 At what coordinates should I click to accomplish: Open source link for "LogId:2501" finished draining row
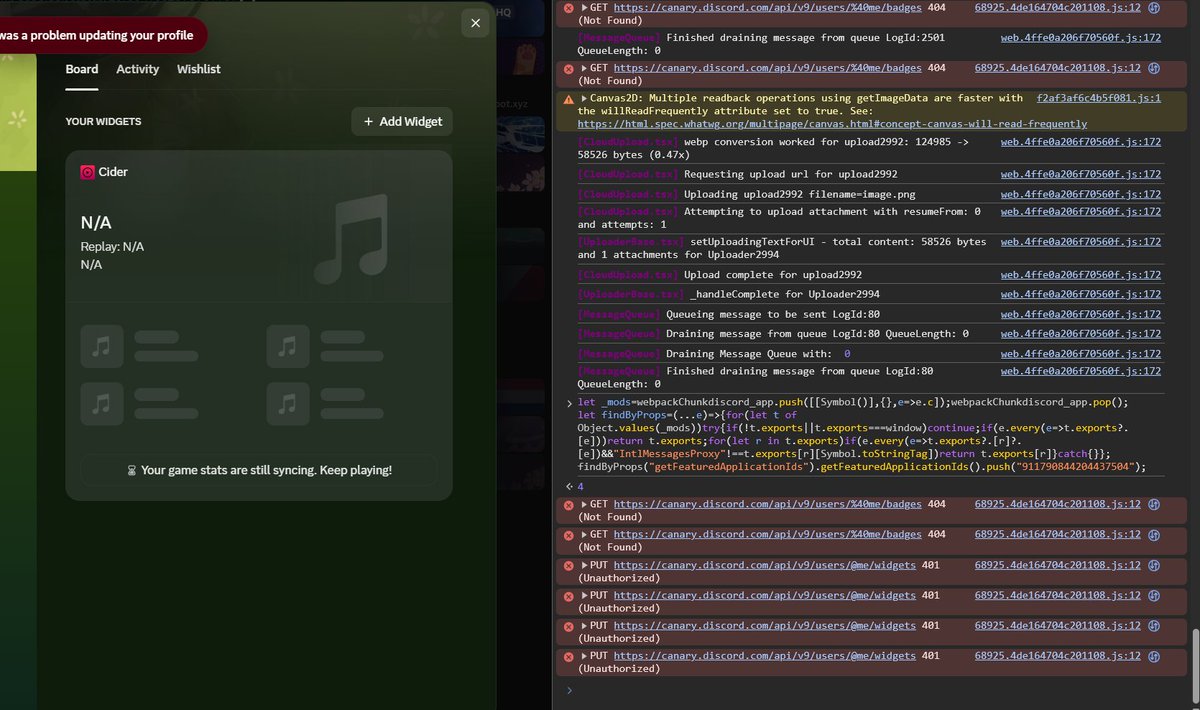pyautogui.click(x=1081, y=38)
